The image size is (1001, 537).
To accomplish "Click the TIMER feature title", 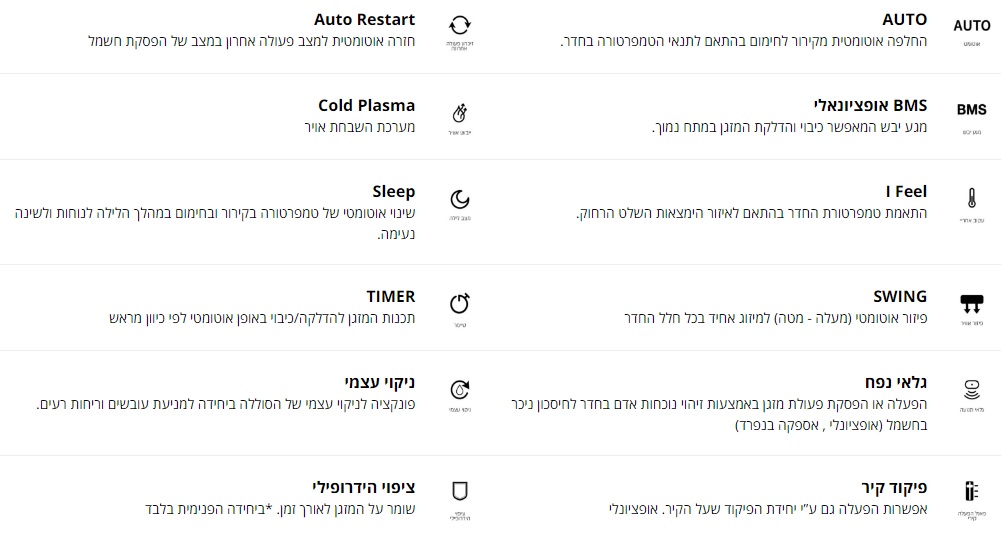I will click(x=390, y=297).
